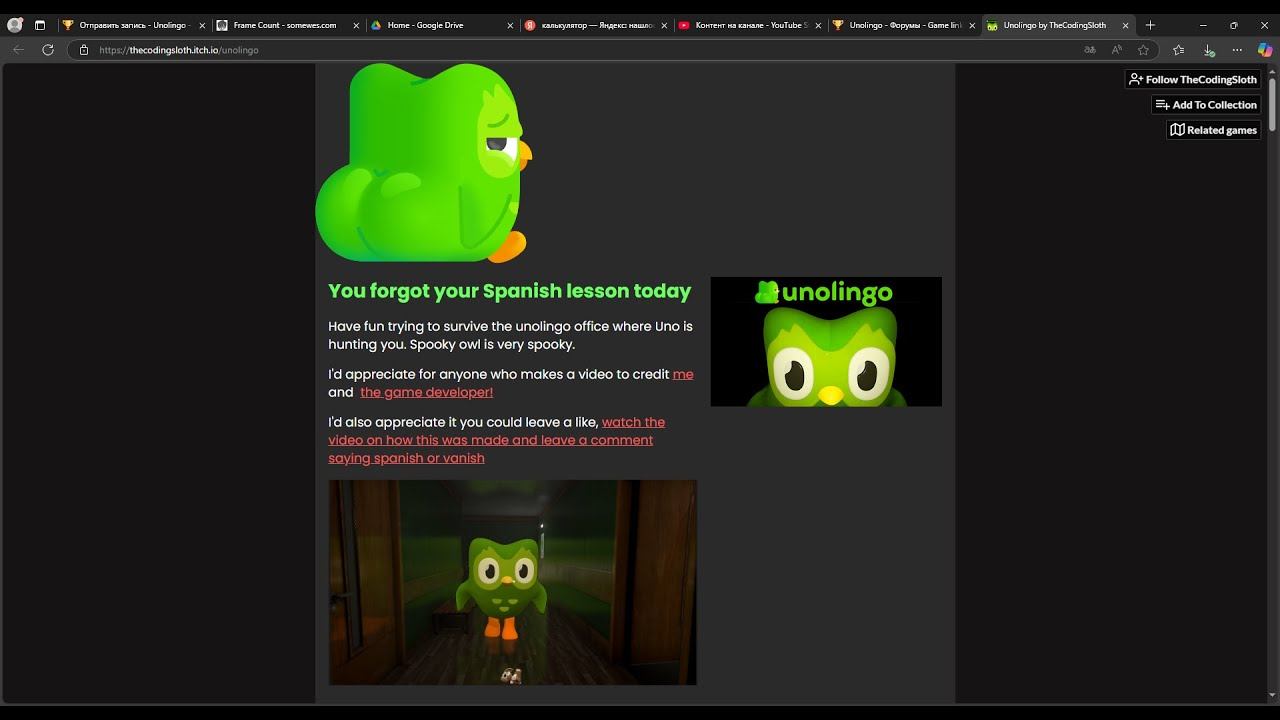
Task: Open the Related games button
Action: click(1213, 130)
